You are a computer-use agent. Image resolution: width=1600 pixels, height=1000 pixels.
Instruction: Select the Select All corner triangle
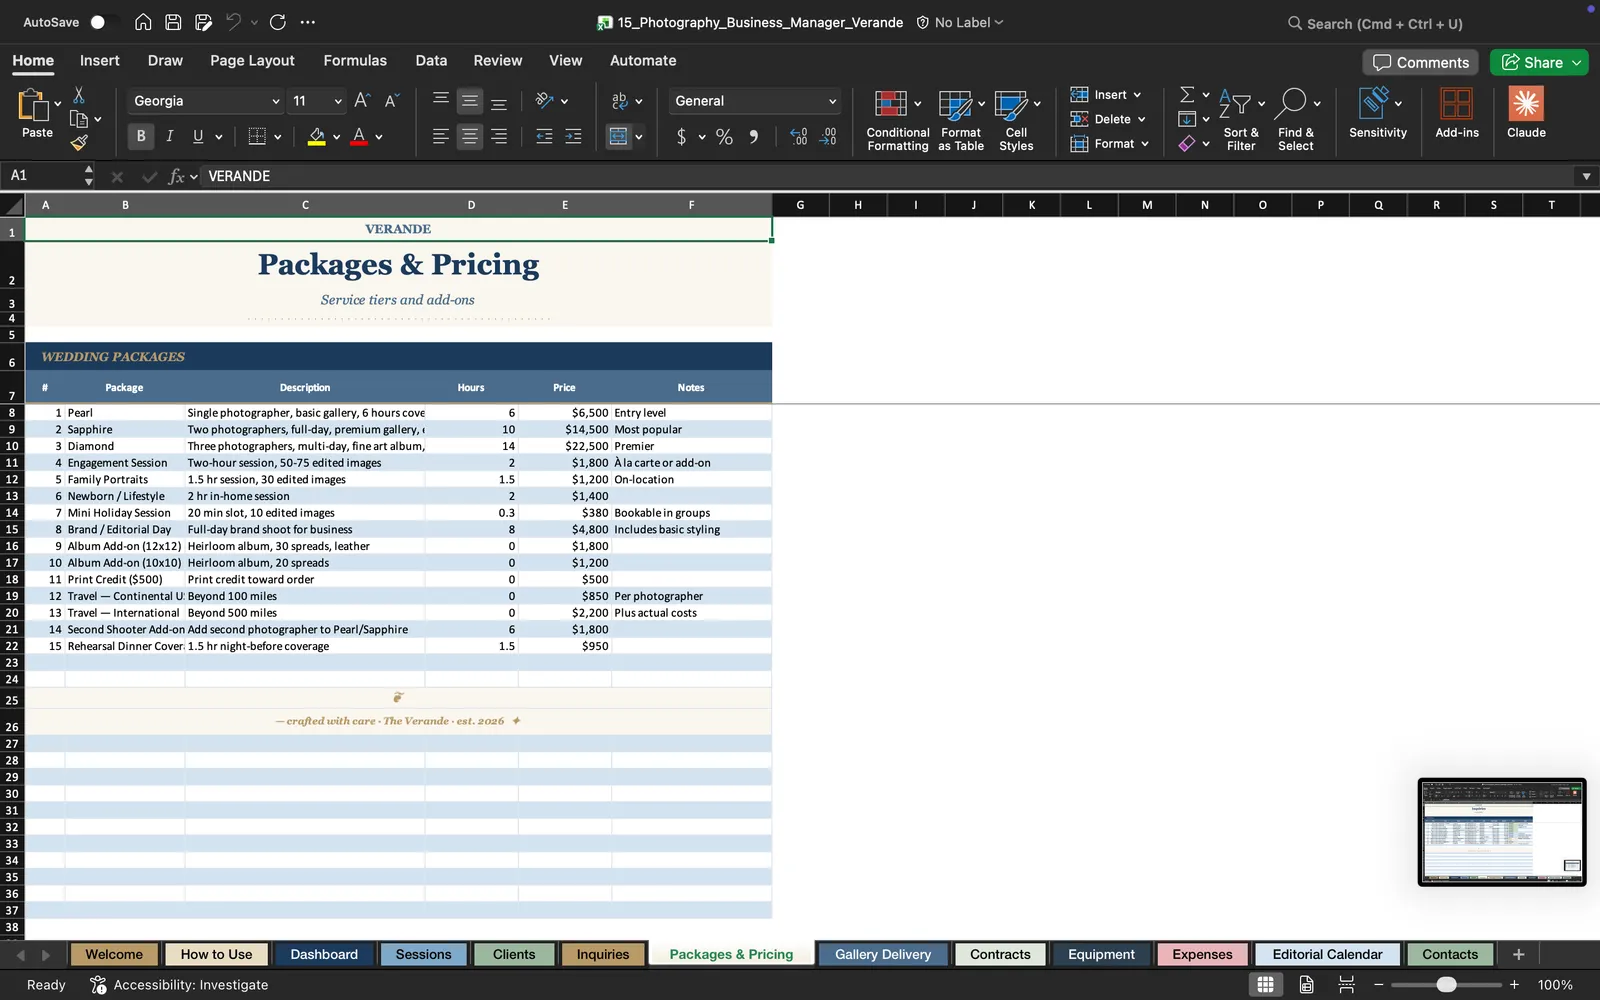pyautogui.click(x=12, y=206)
